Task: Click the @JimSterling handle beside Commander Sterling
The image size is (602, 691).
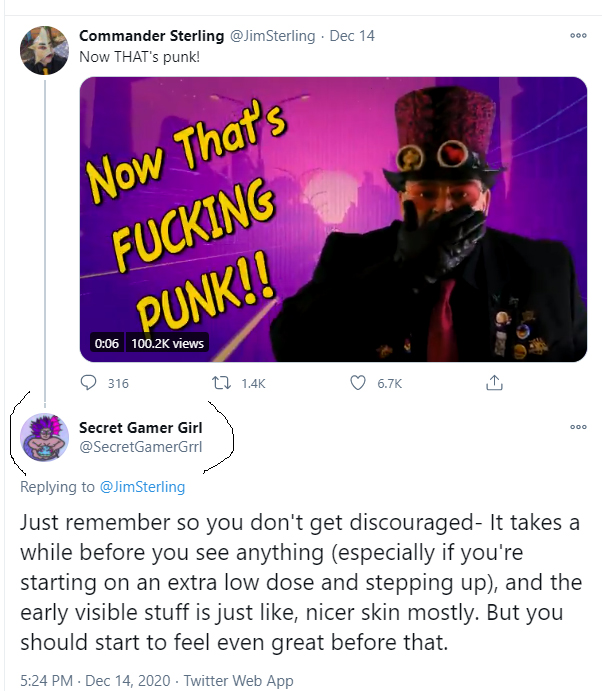Action: coord(273,36)
